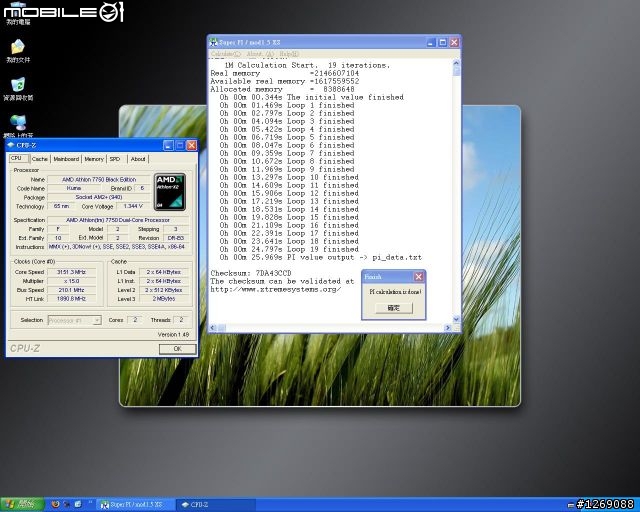Click the AMD Athlon X2 logo in CPU-Z
The image size is (640, 512).
click(170, 192)
